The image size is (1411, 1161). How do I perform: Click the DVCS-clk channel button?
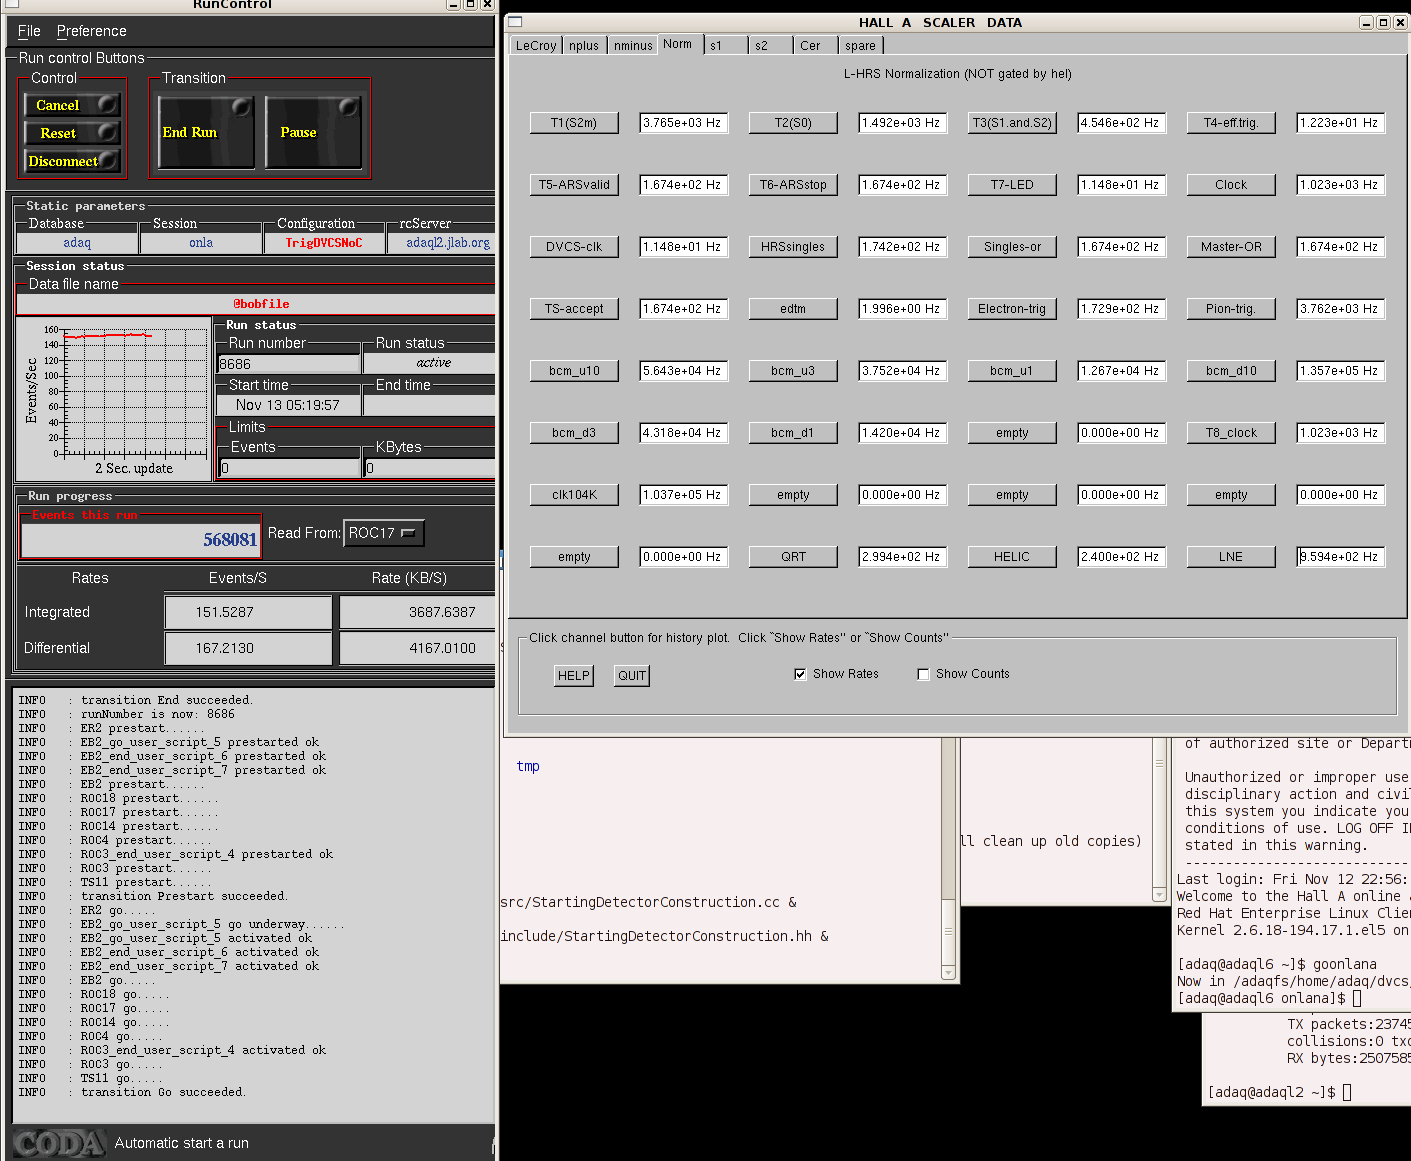574,247
